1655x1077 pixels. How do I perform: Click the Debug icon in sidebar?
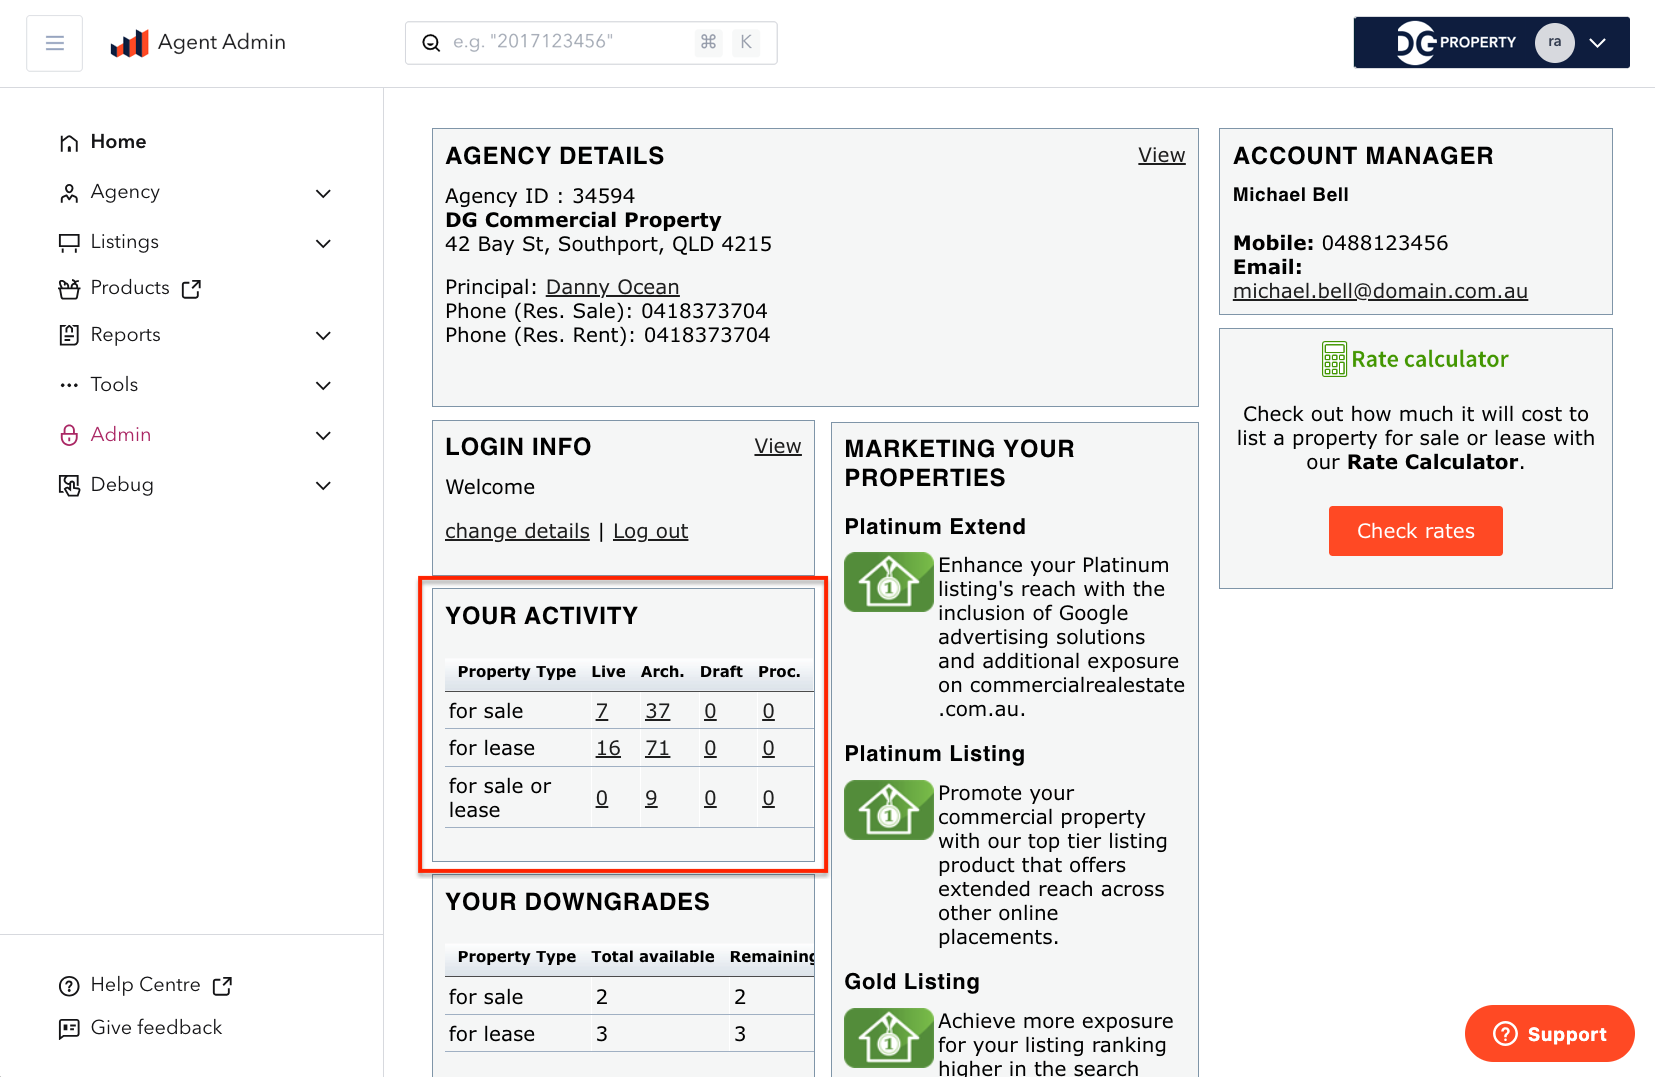pos(69,485)
